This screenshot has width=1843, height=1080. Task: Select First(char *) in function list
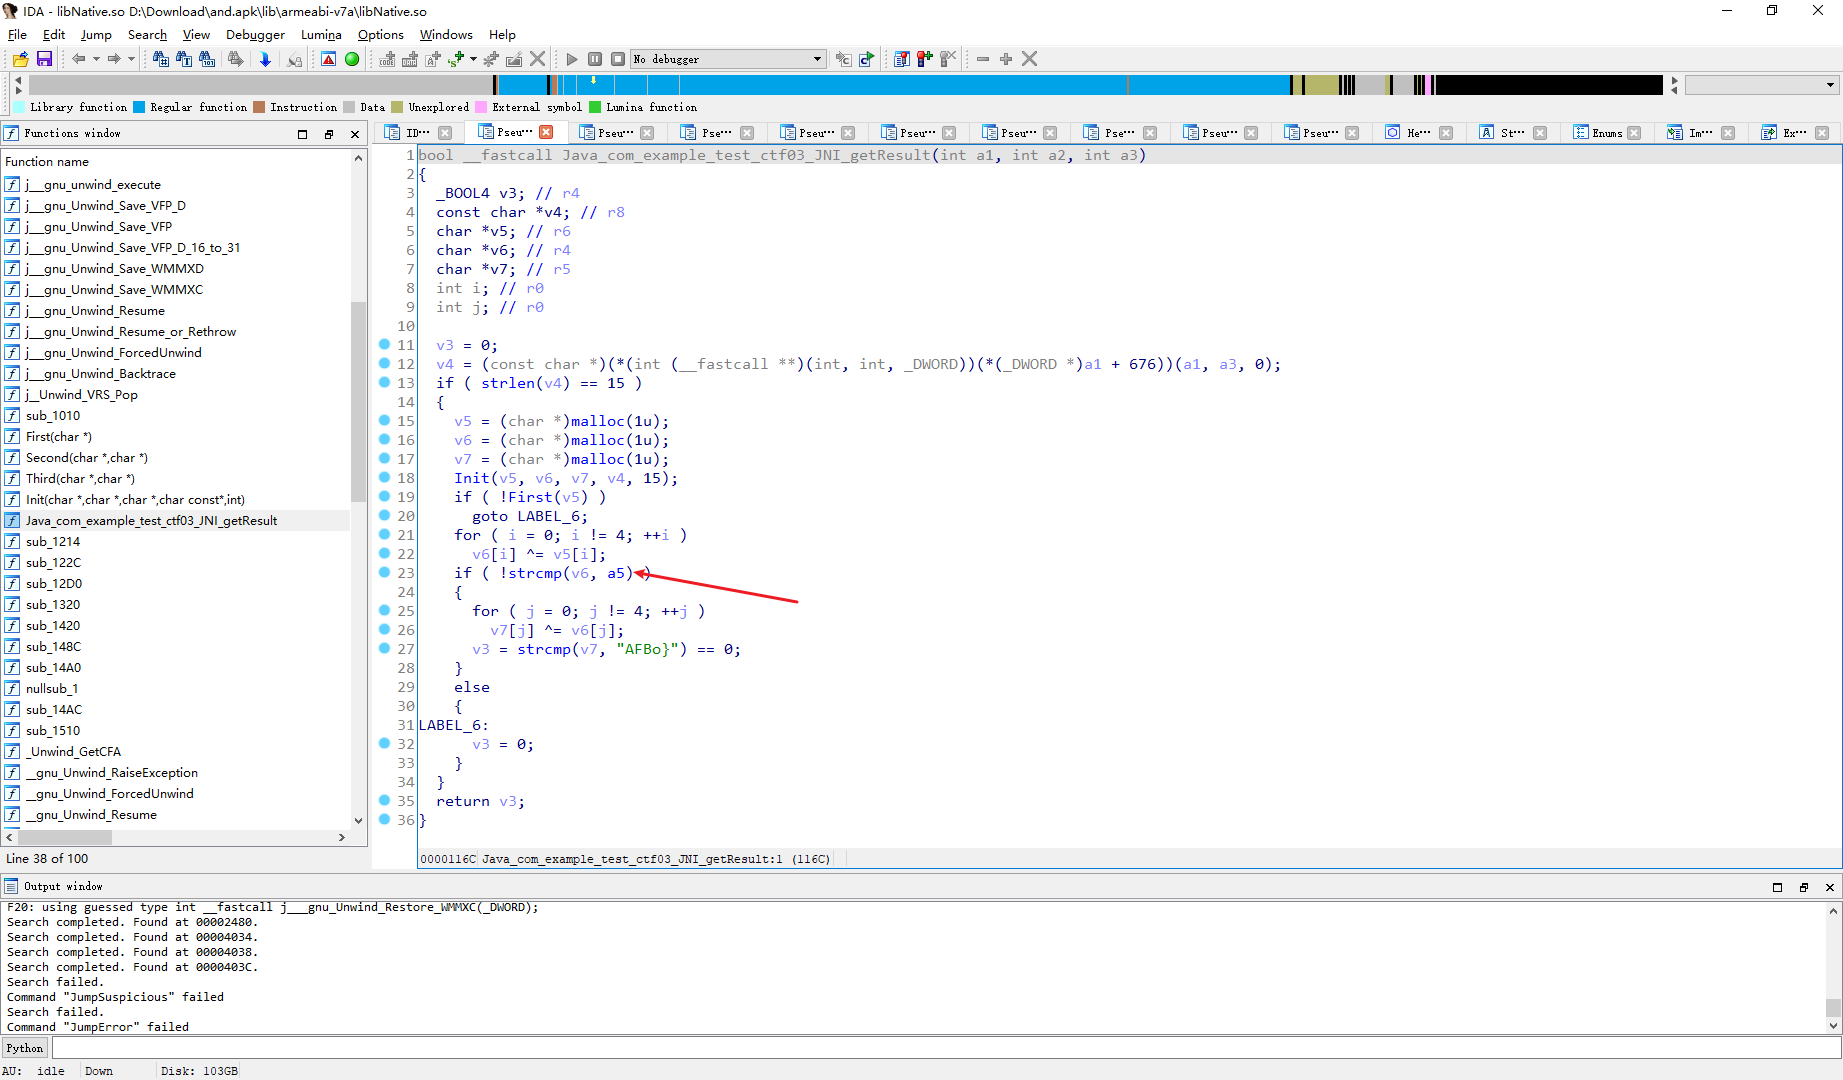(59, 436)
